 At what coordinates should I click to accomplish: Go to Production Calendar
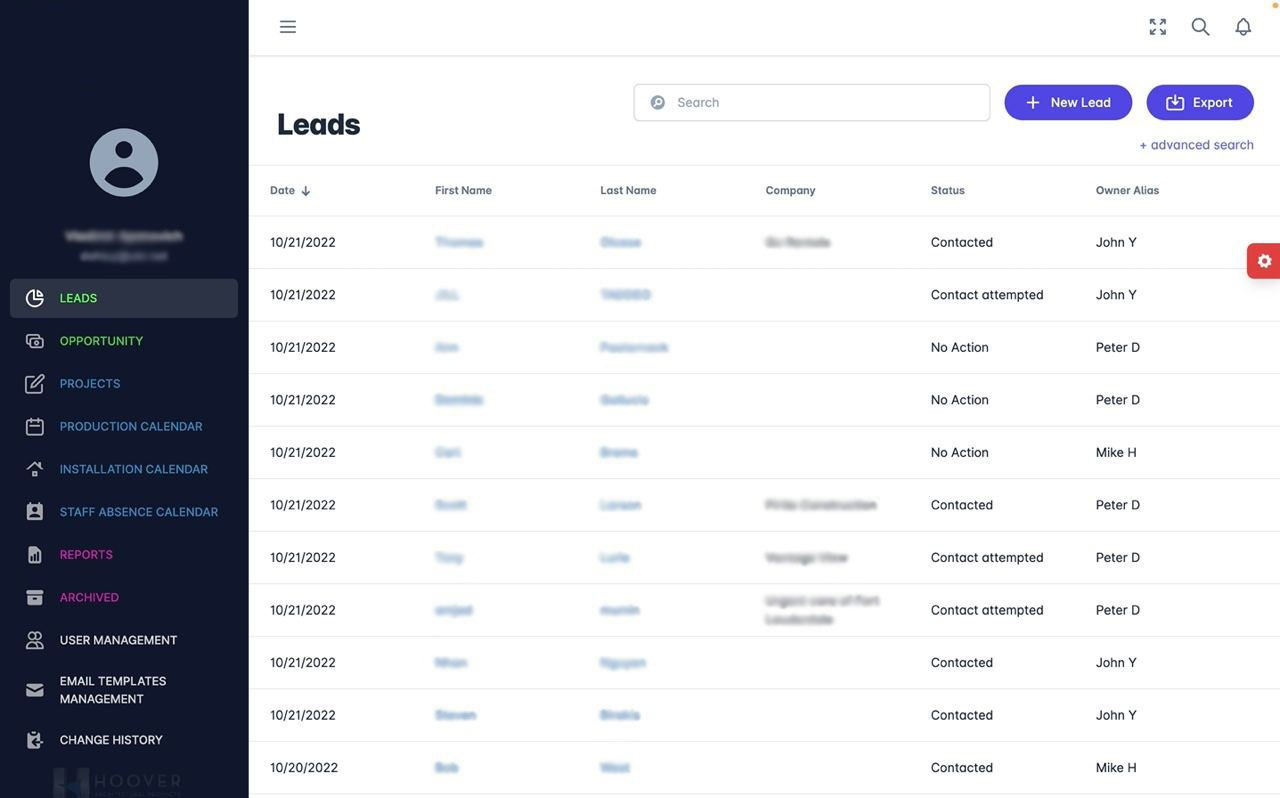tap(130, 427)
